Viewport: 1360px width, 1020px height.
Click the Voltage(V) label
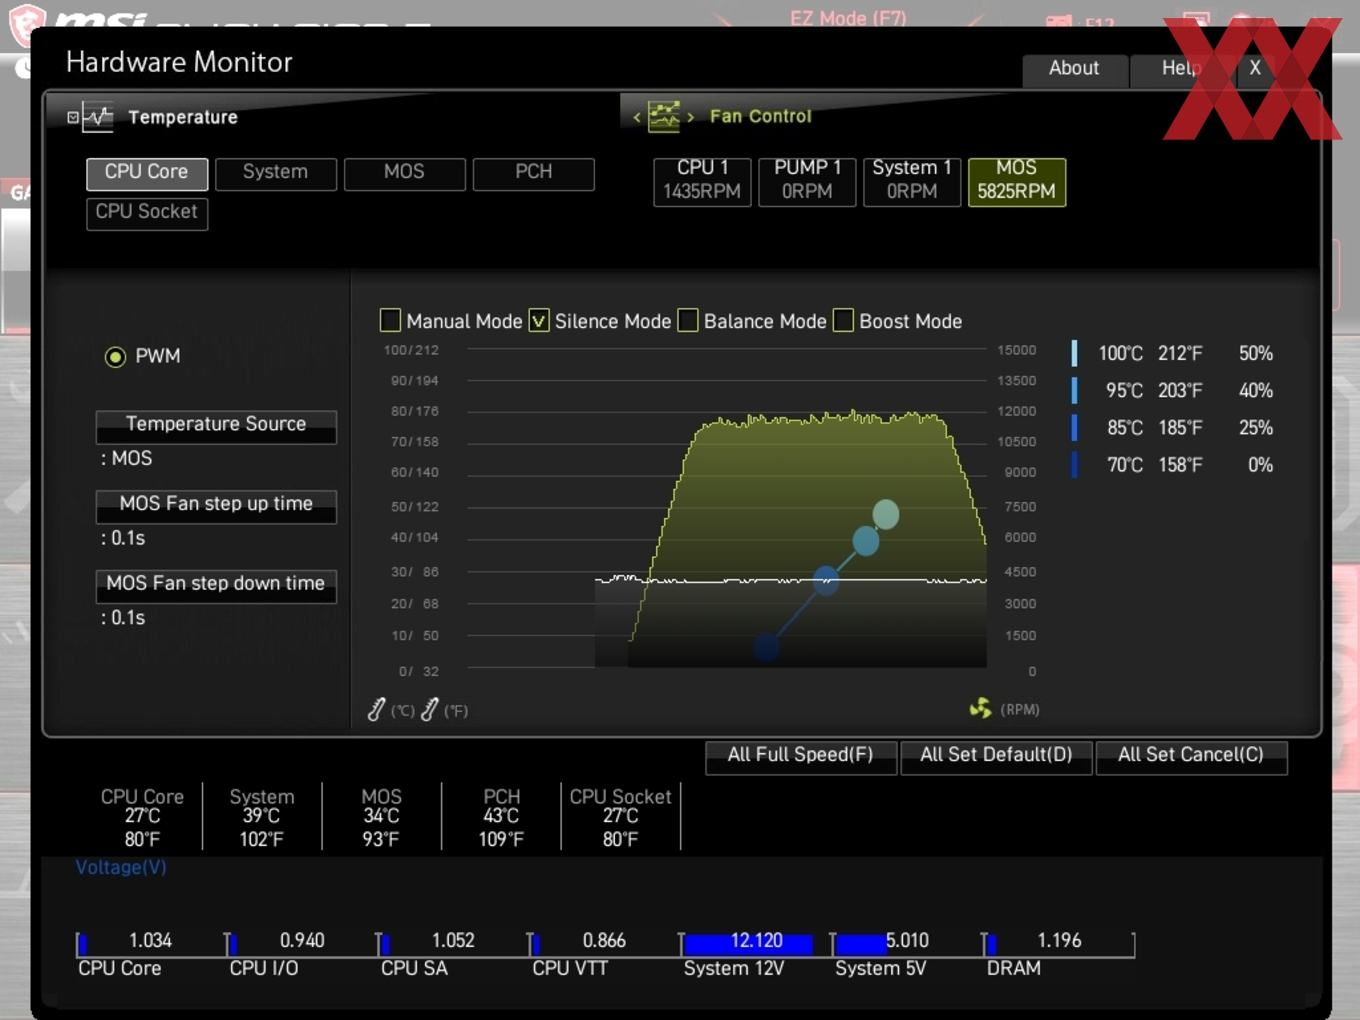pyautogui.click(x=121, y=868)
